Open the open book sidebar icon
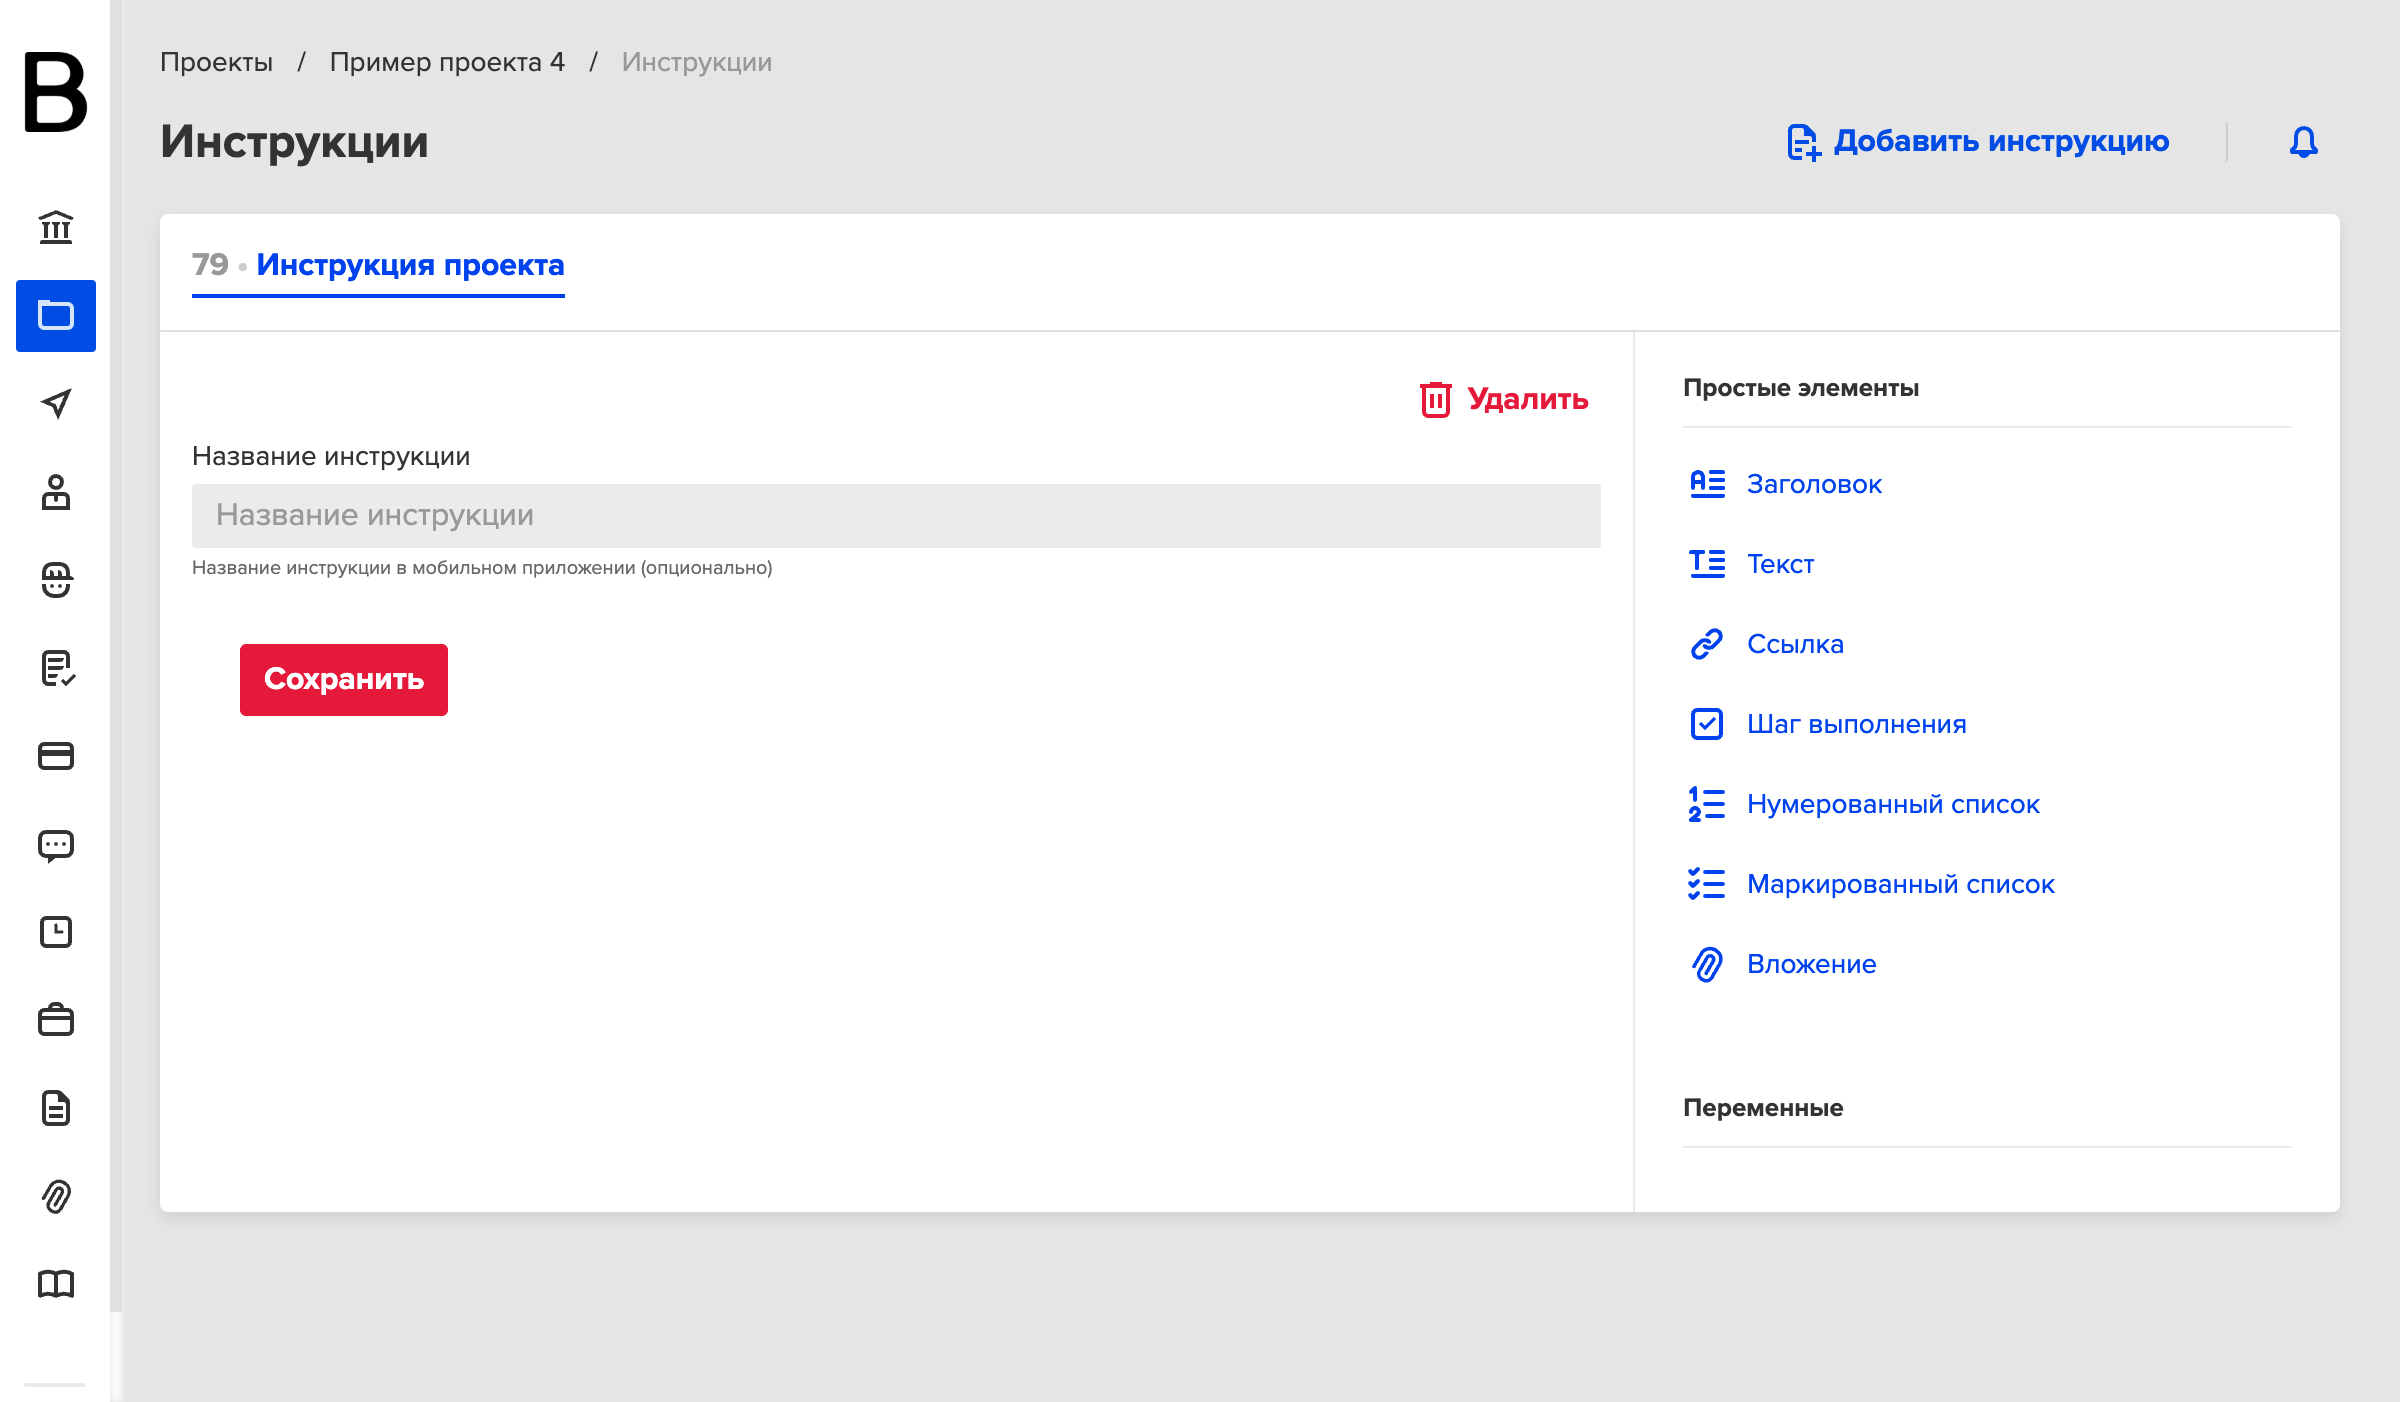Screen dimensions: 2400x1402 pyautogui.click(x=56, y=1284)
